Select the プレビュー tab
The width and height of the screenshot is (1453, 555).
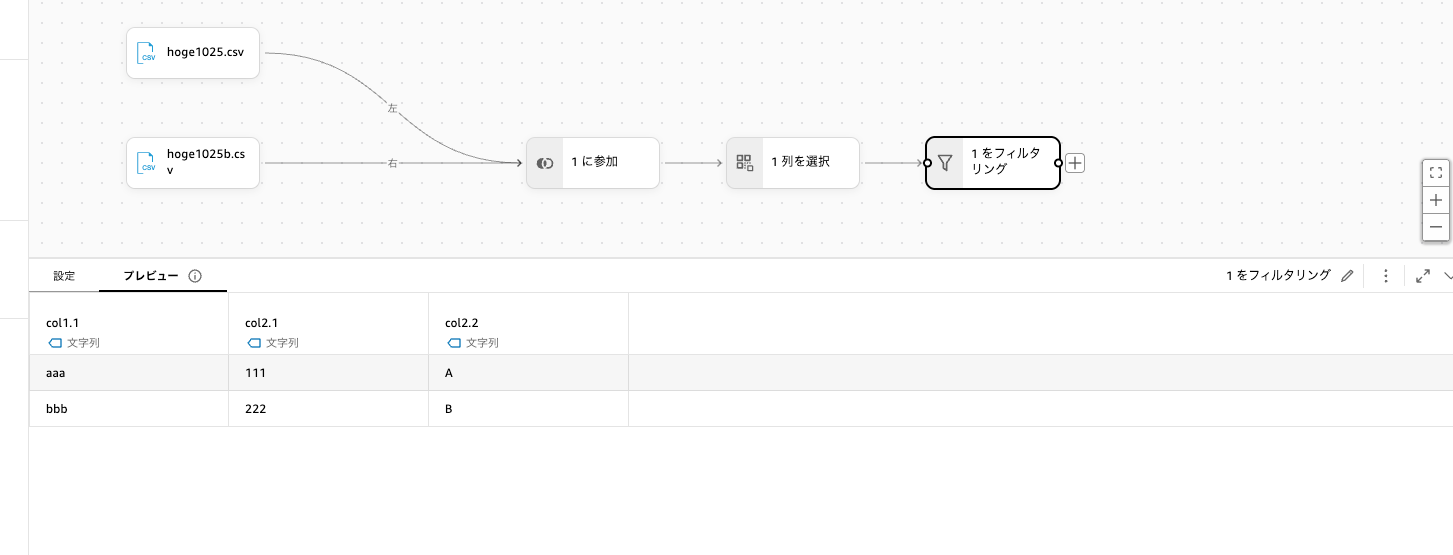(150, 276)
